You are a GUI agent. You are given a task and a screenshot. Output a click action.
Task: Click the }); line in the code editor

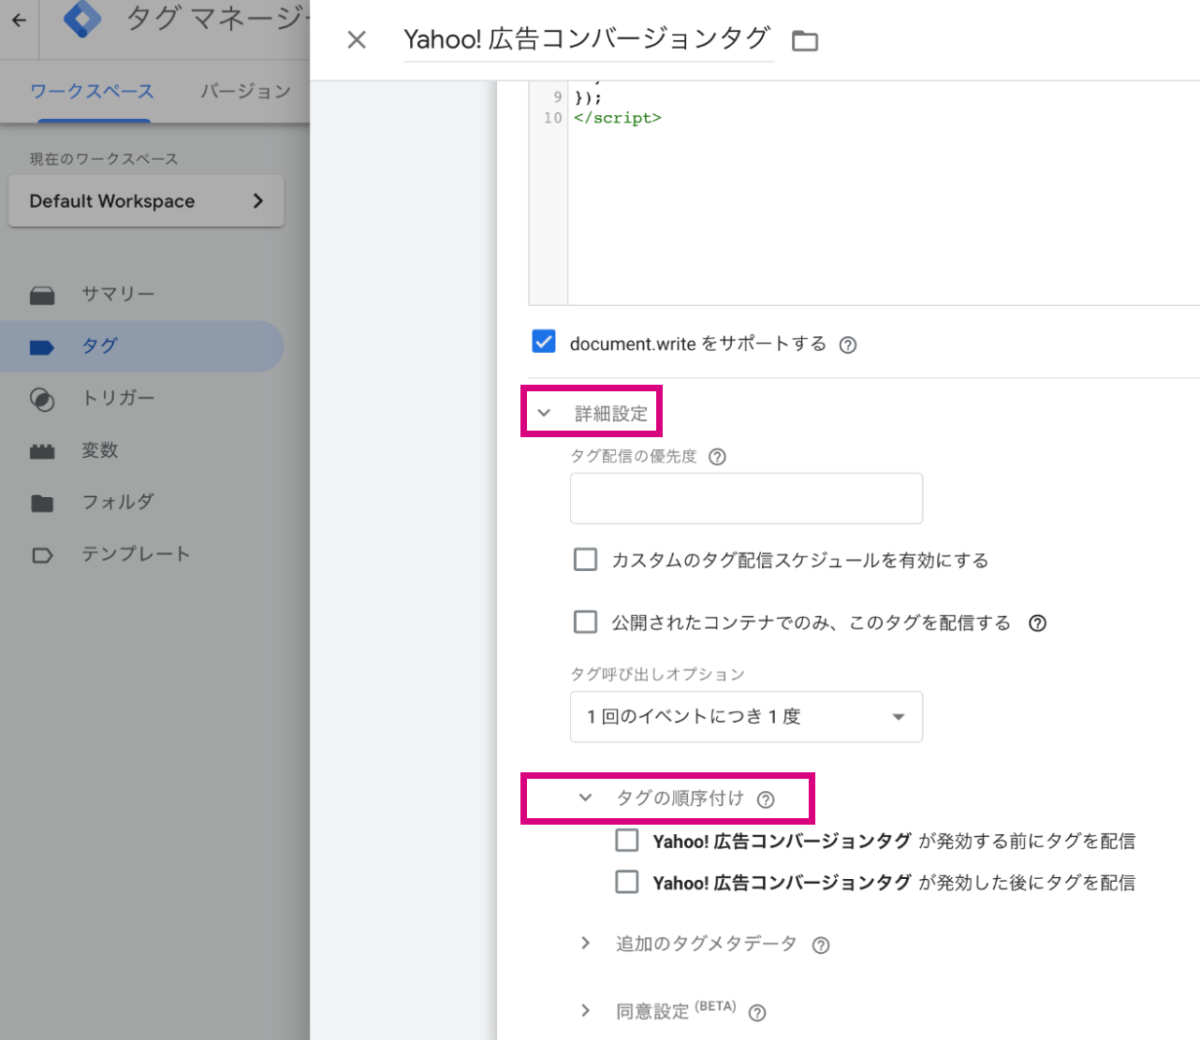pos(588,97)
